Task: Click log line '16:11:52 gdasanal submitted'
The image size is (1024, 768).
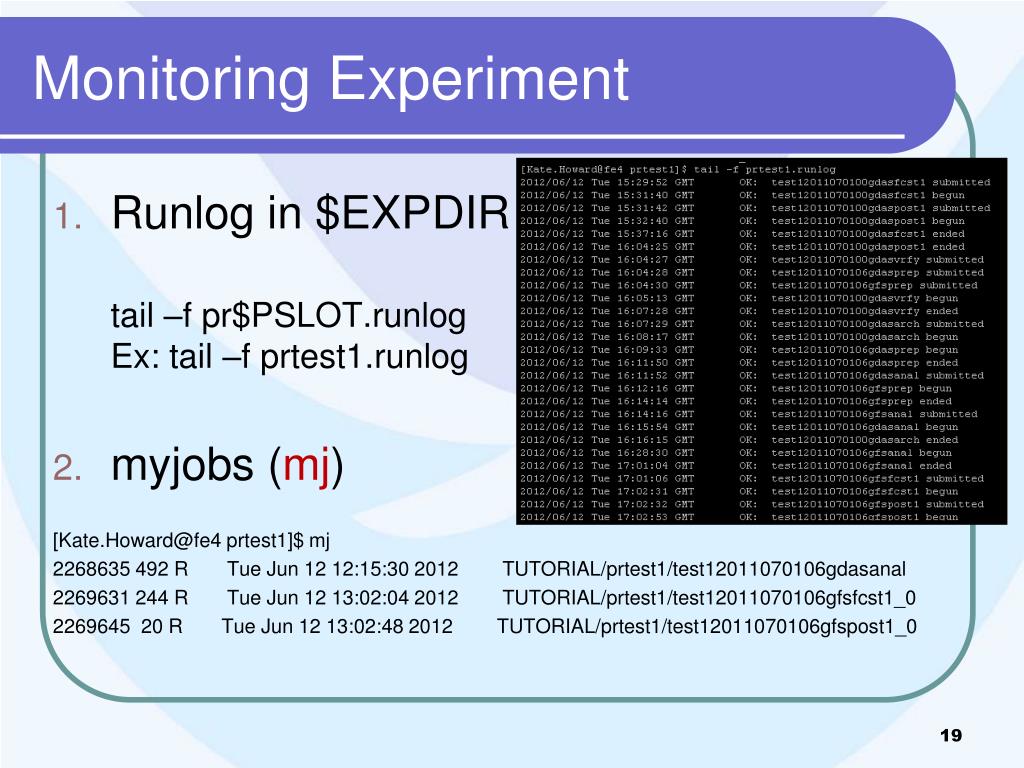Action: click(x=752, y=376)
